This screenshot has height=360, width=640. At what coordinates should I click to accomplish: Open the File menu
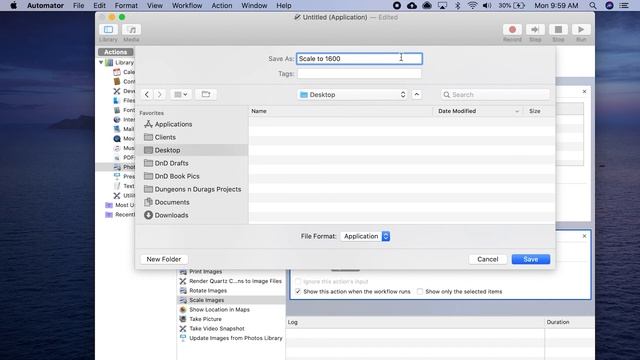(x=78, y=6)
